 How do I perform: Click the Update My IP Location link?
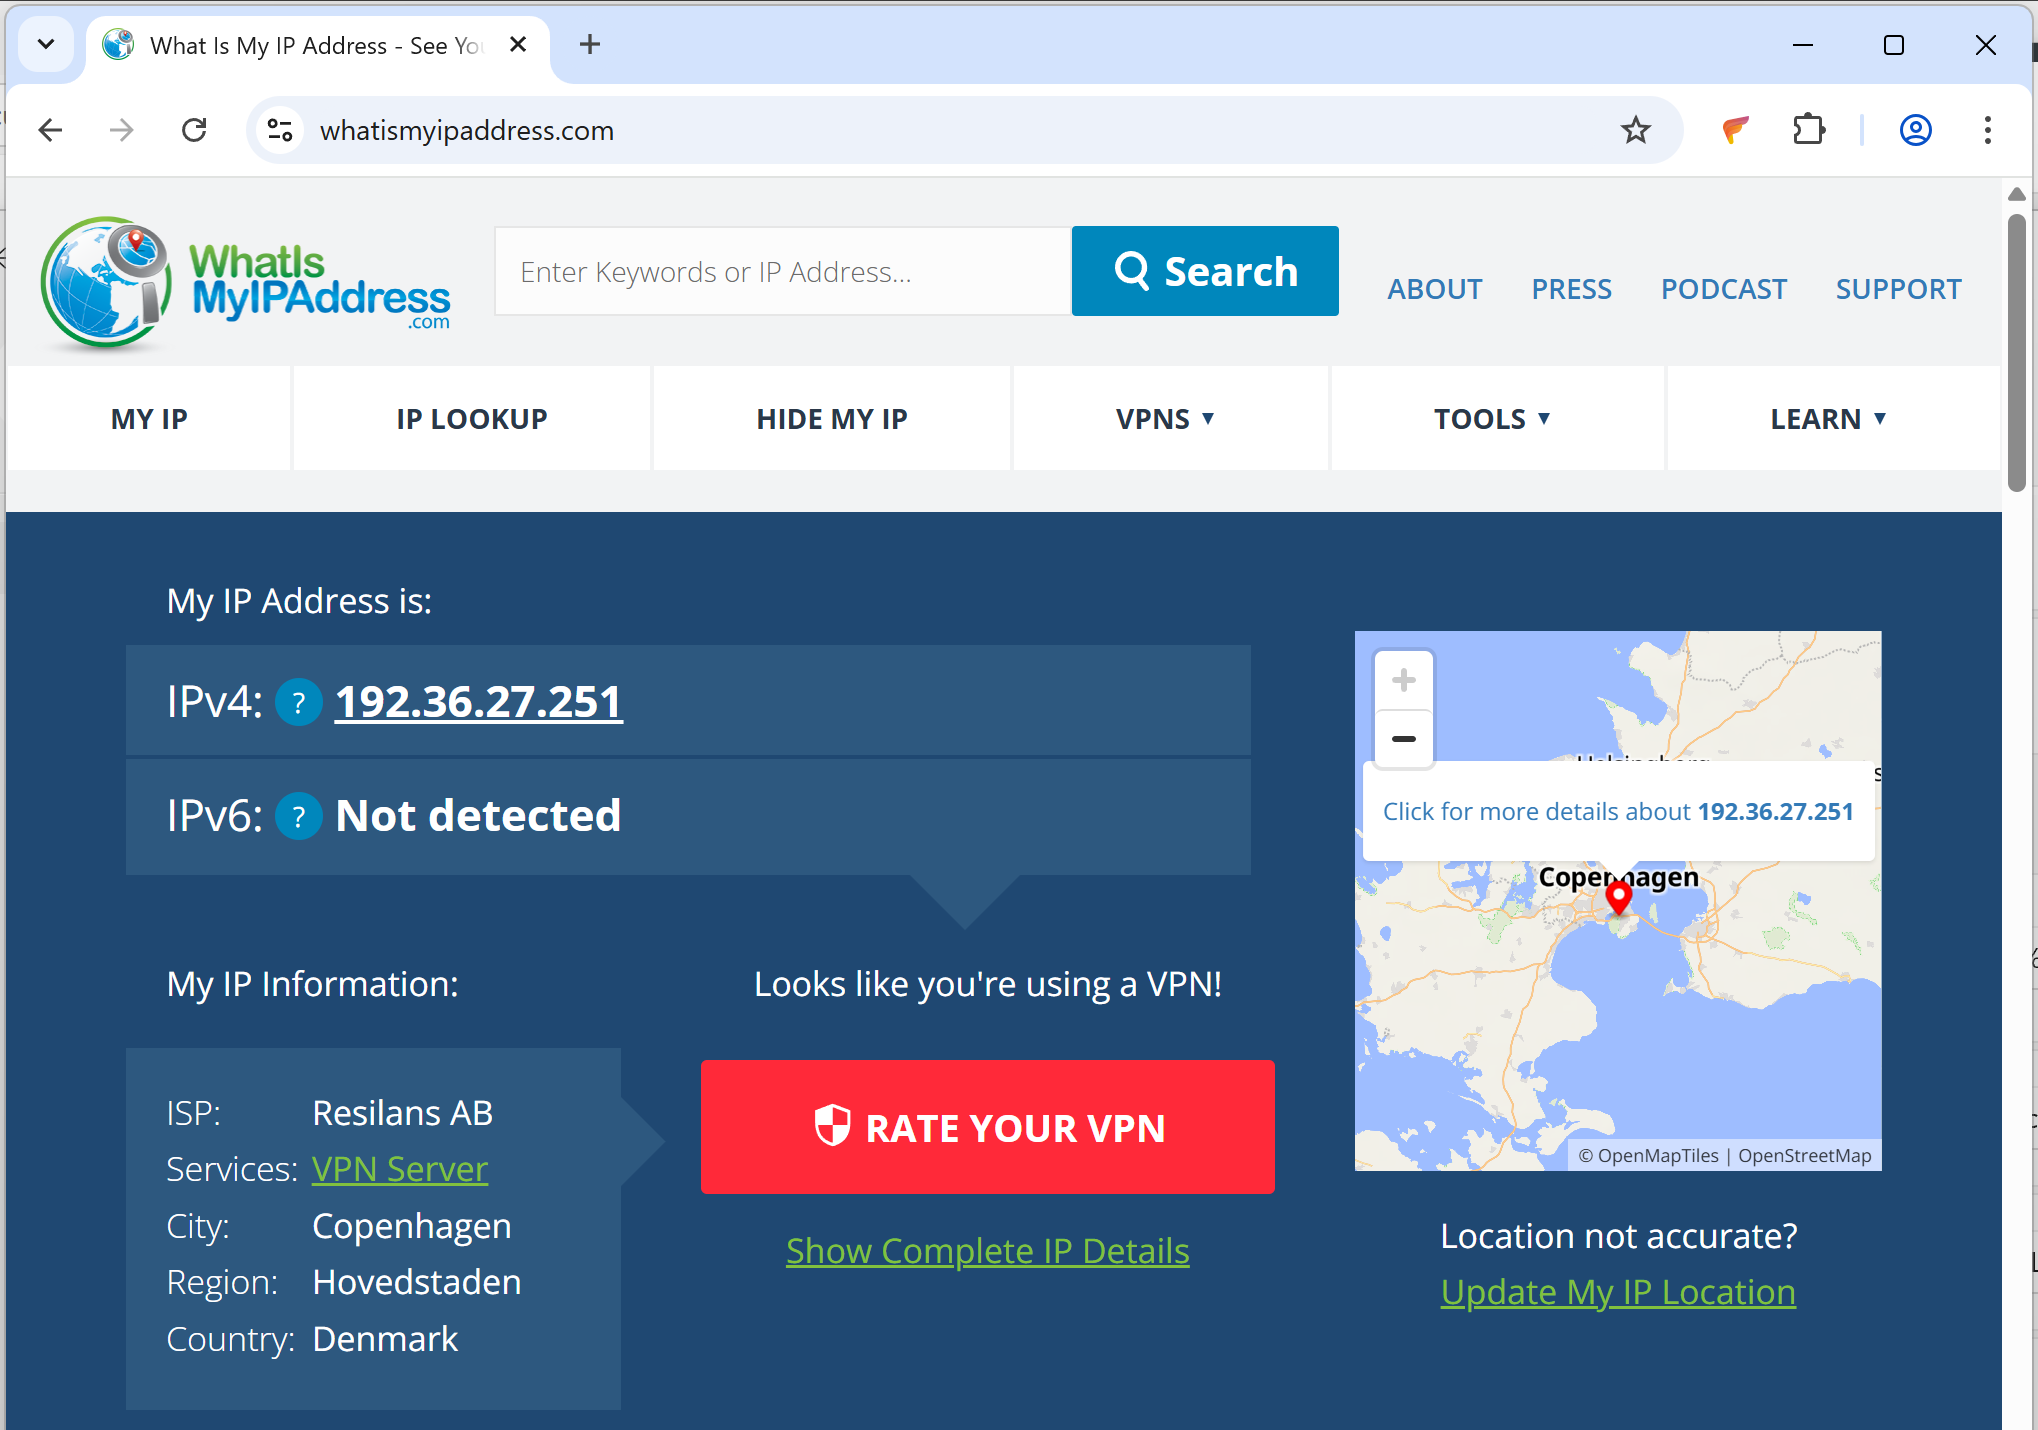tap(1617, 1291)
